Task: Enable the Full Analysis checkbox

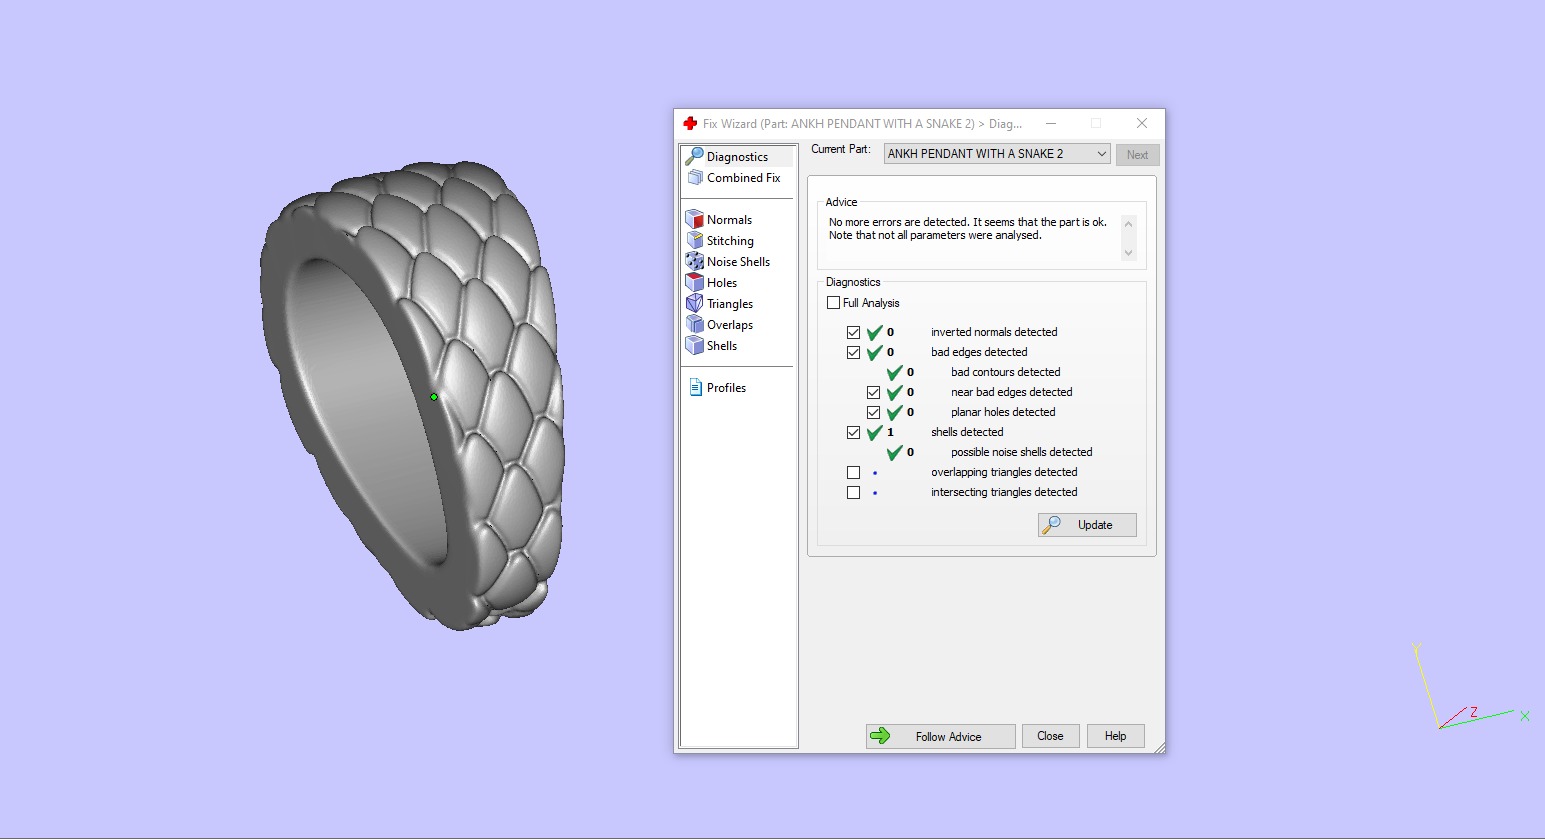Action: pos(833,302)
